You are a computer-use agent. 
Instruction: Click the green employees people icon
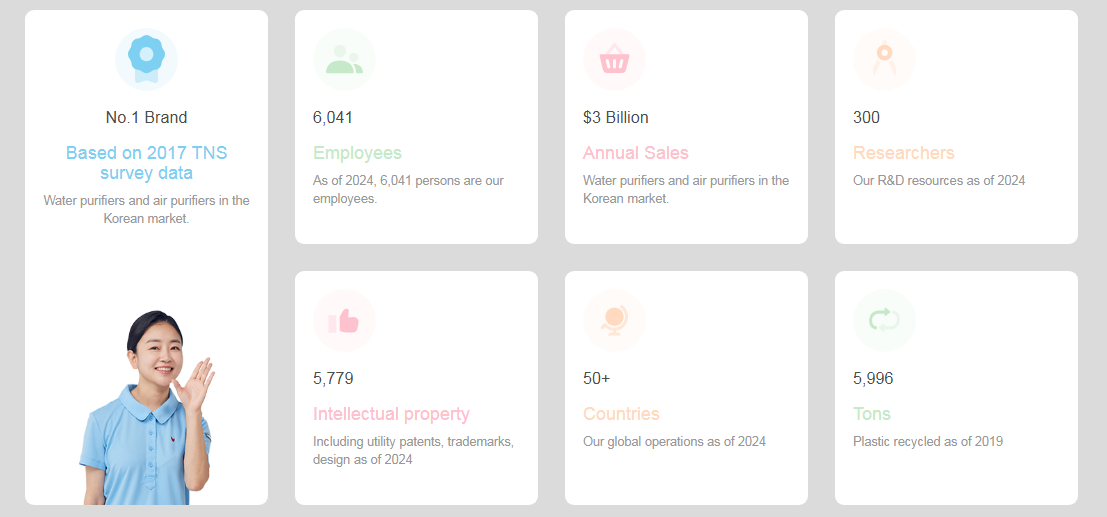pyautogui.click(x=344, y=59)
